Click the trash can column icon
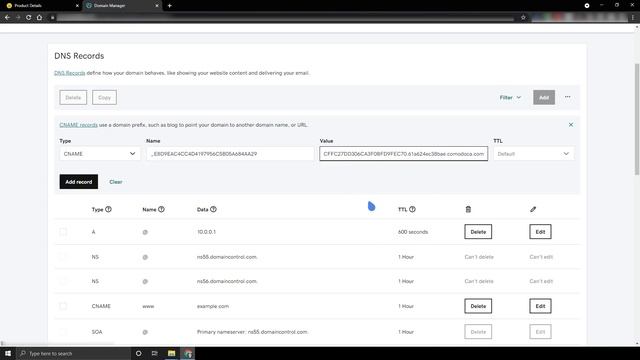Image resolution: width=640 pixels, height=360 pixels. 468,209
